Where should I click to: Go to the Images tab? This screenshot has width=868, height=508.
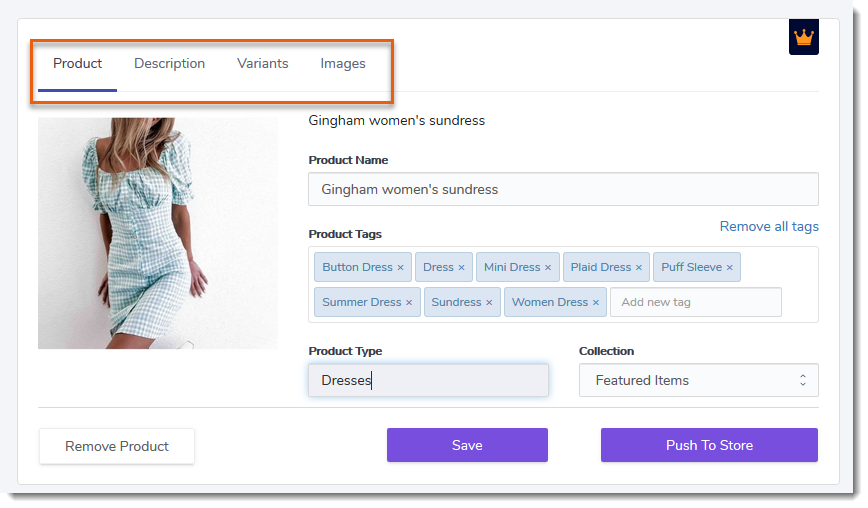pyautogui.click(x=343, y=64)
